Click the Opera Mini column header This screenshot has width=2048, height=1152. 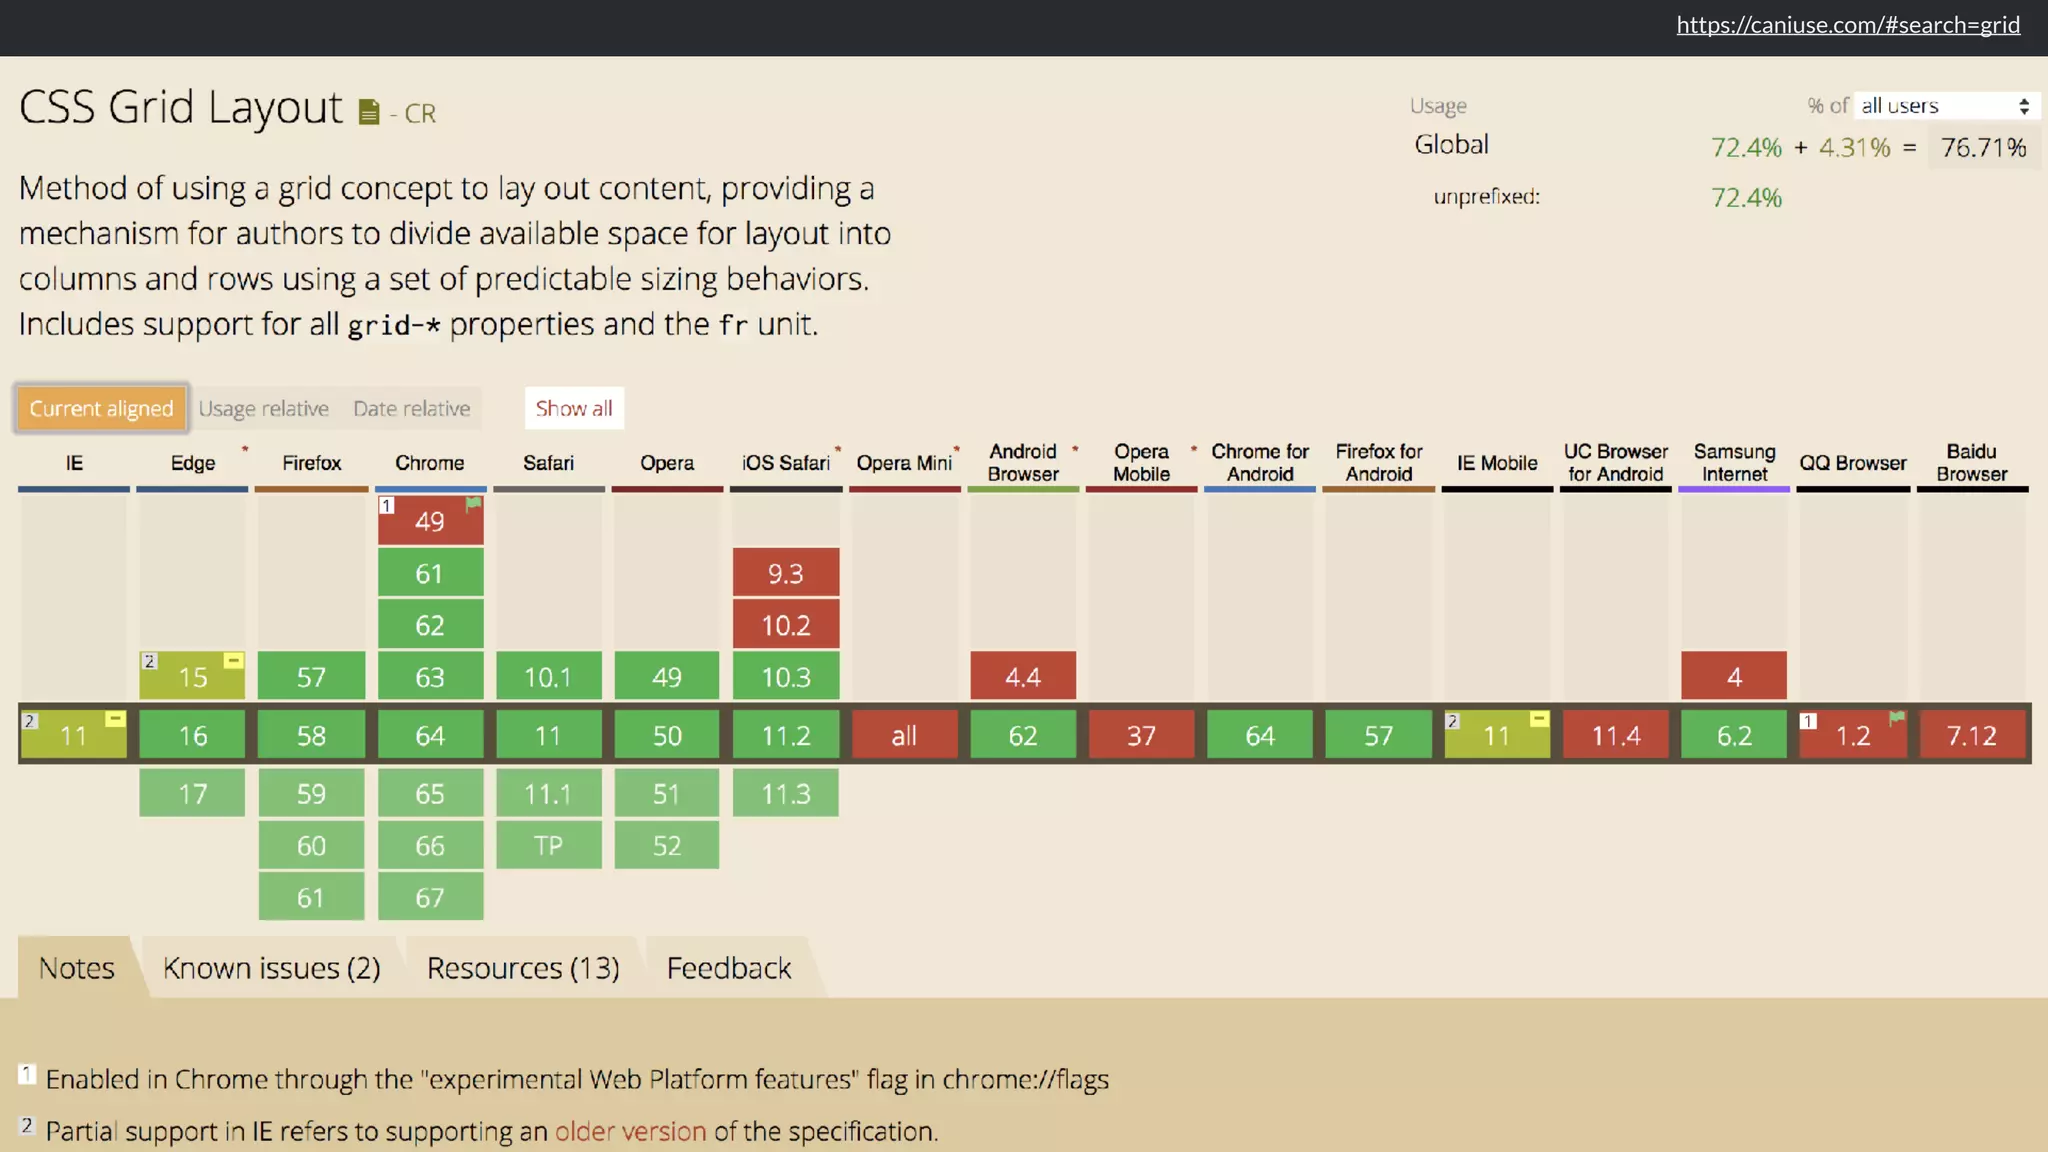click(x=904, y=463)
